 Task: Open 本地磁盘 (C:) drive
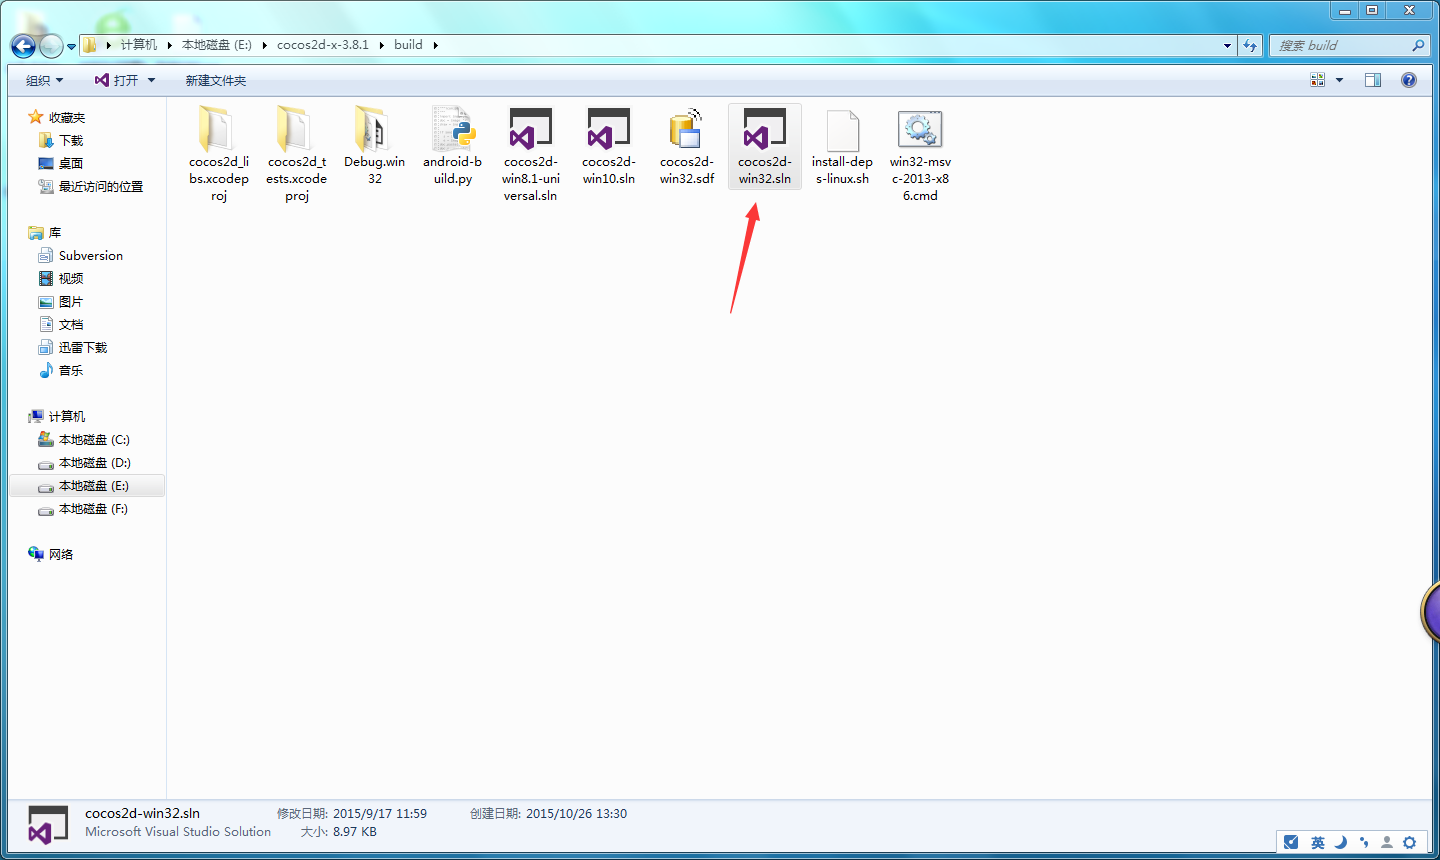pyautogui.click(x=94, y=439)
